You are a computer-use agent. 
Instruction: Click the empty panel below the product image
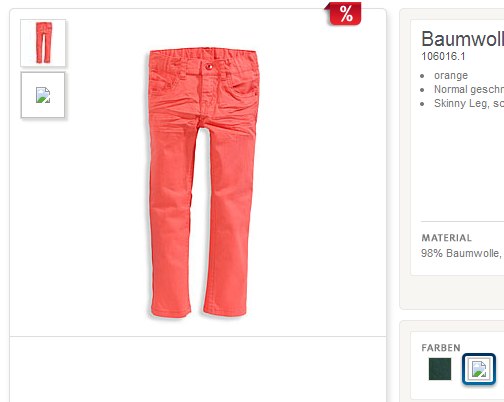198,369
